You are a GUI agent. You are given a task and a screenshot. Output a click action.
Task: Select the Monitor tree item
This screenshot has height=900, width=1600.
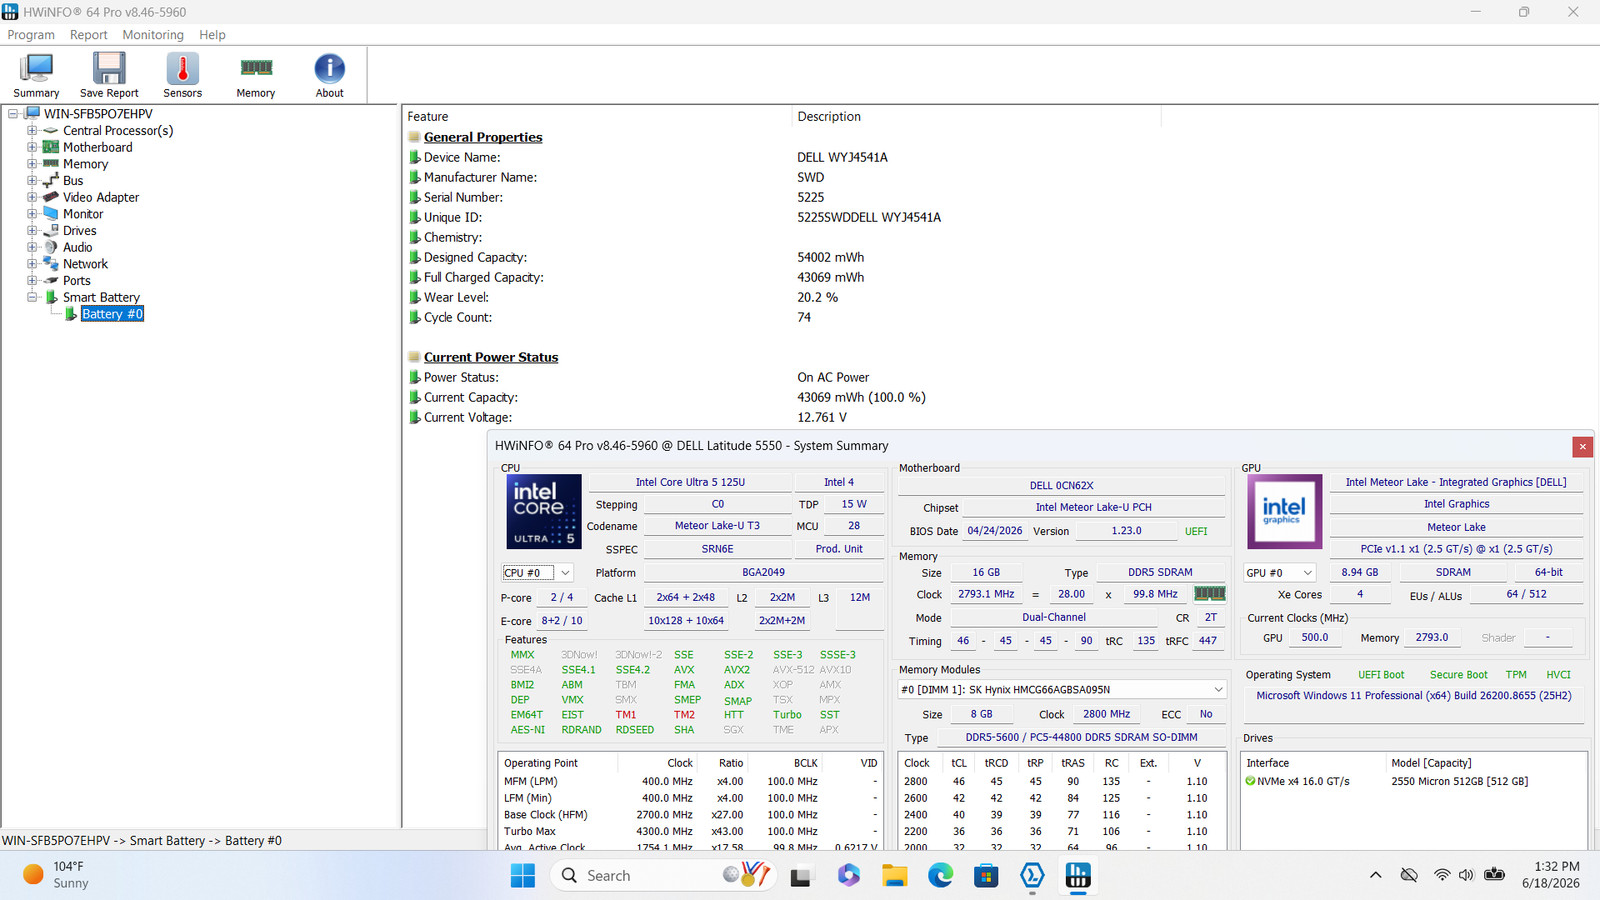[x=83, y=214]
